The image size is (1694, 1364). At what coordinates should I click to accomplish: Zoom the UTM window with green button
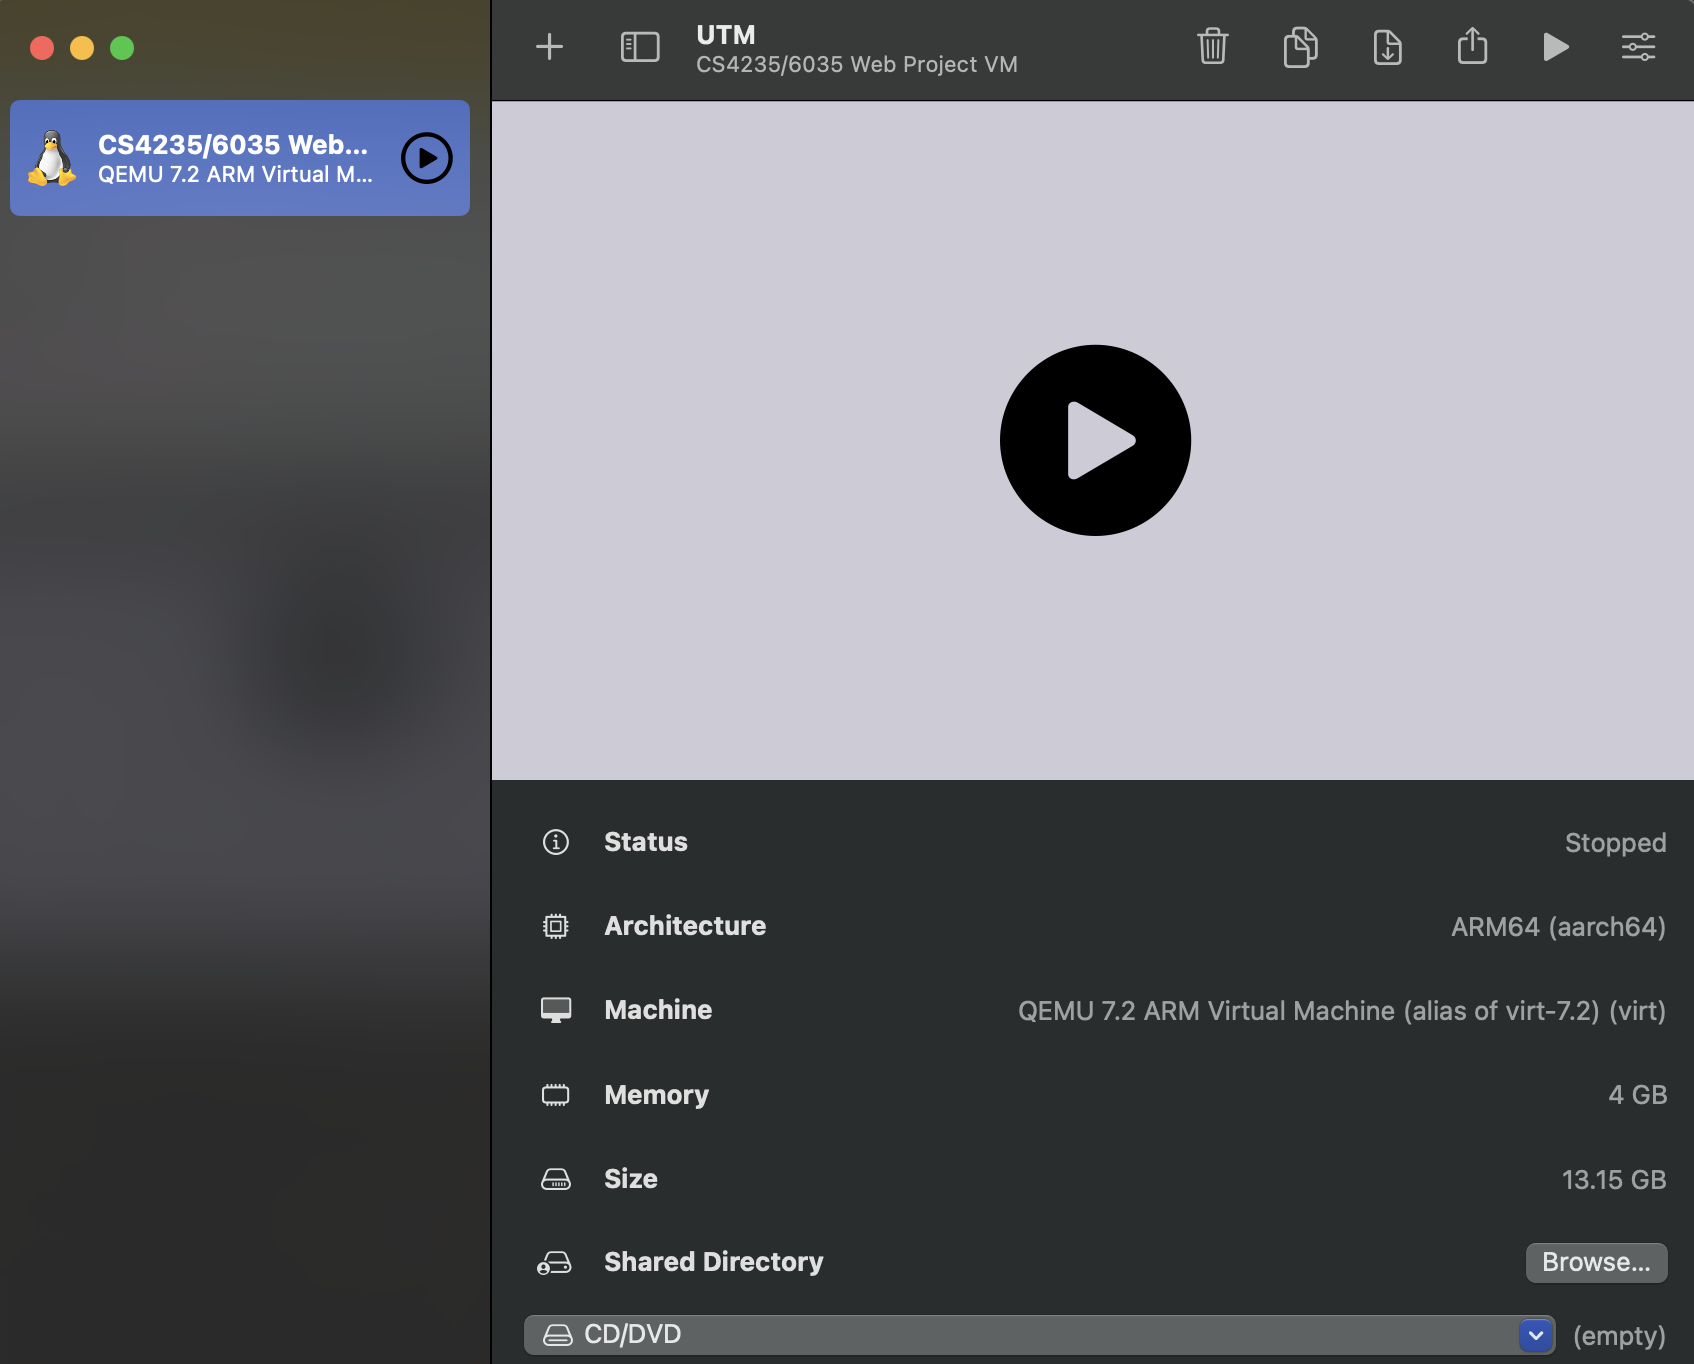tap(122, 48)
